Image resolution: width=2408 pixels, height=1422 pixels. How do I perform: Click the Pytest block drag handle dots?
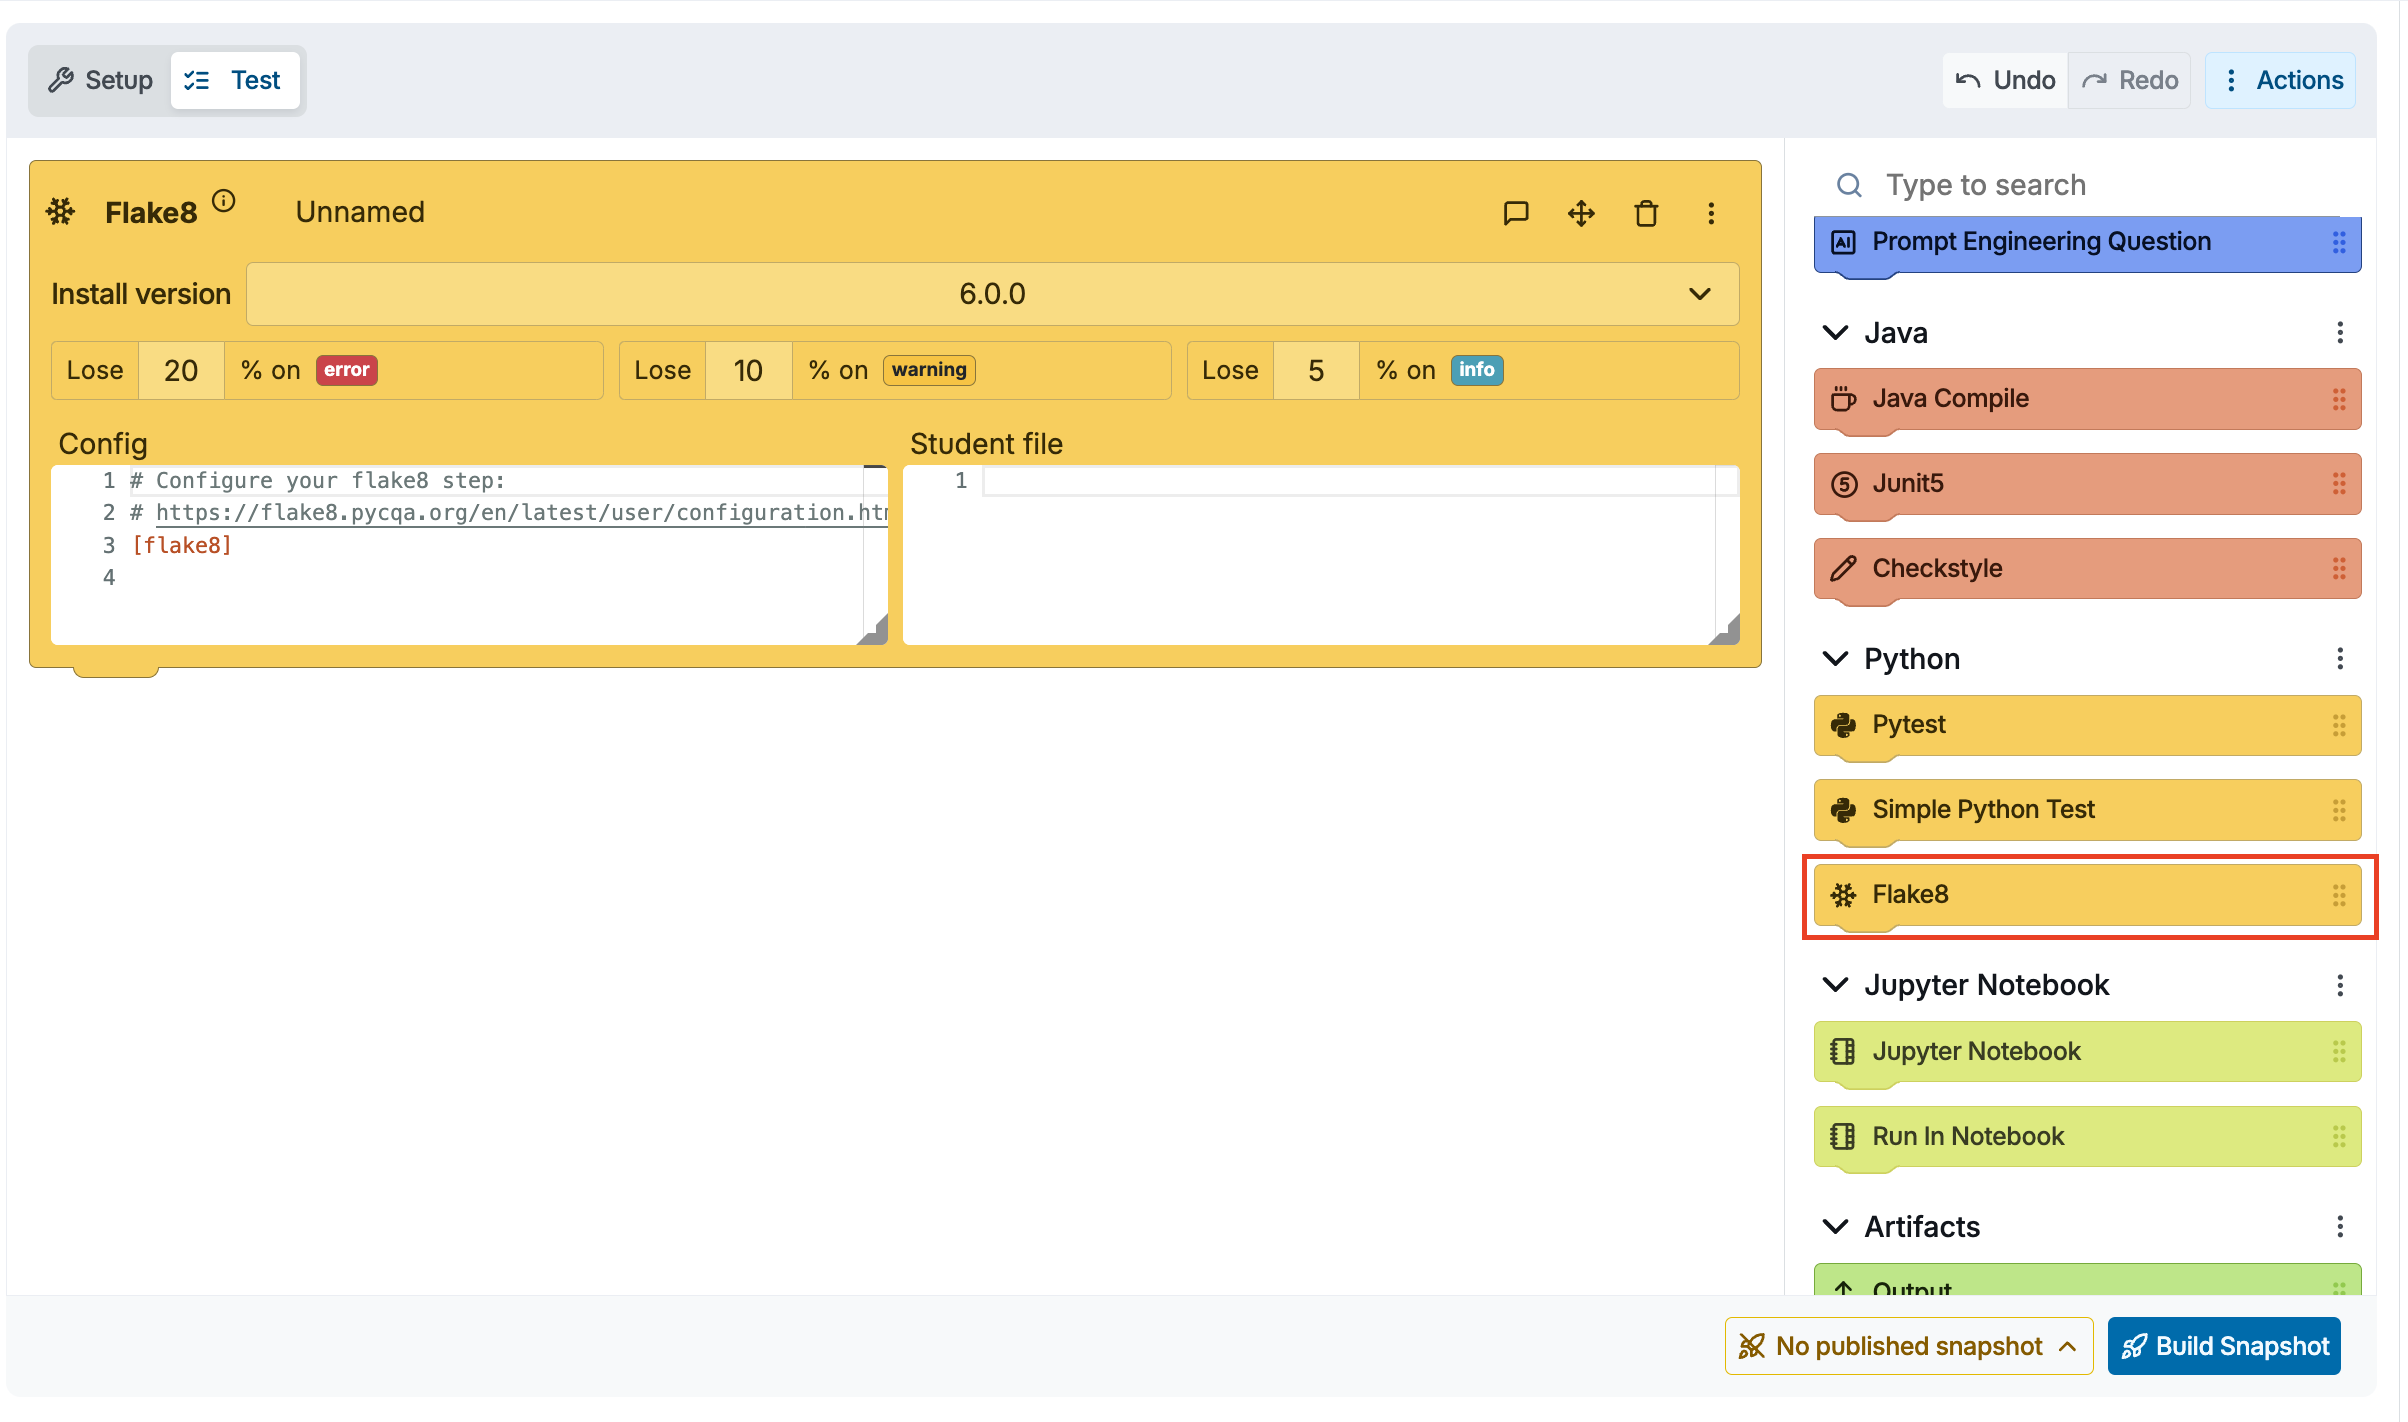[2339, 725]
